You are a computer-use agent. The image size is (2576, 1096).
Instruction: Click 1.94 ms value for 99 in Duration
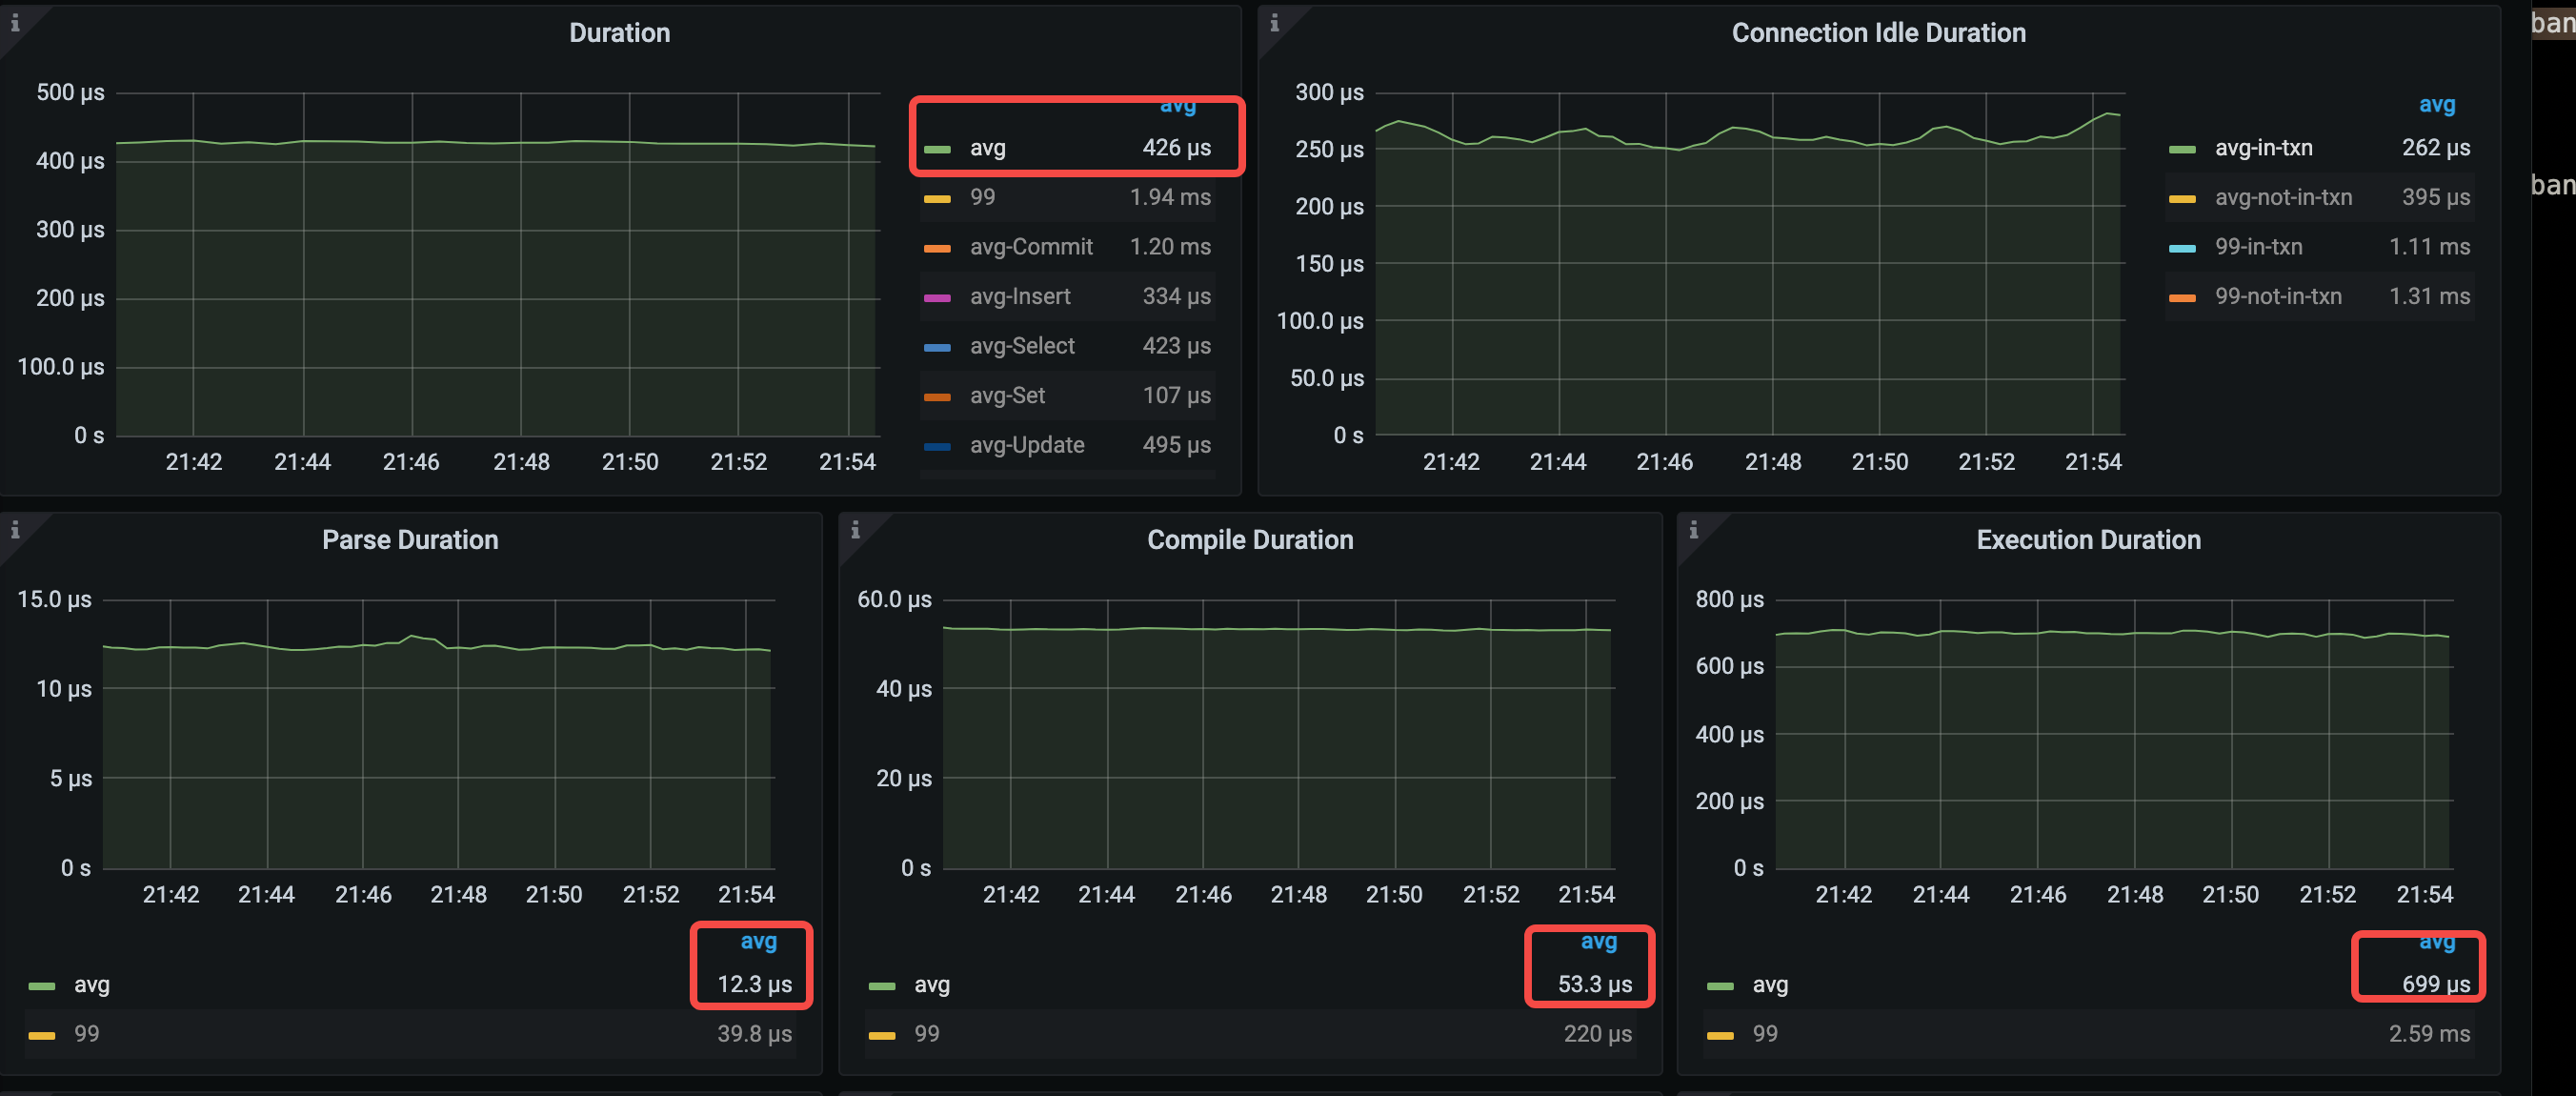pyautogui.click(x=1170, y=197)
